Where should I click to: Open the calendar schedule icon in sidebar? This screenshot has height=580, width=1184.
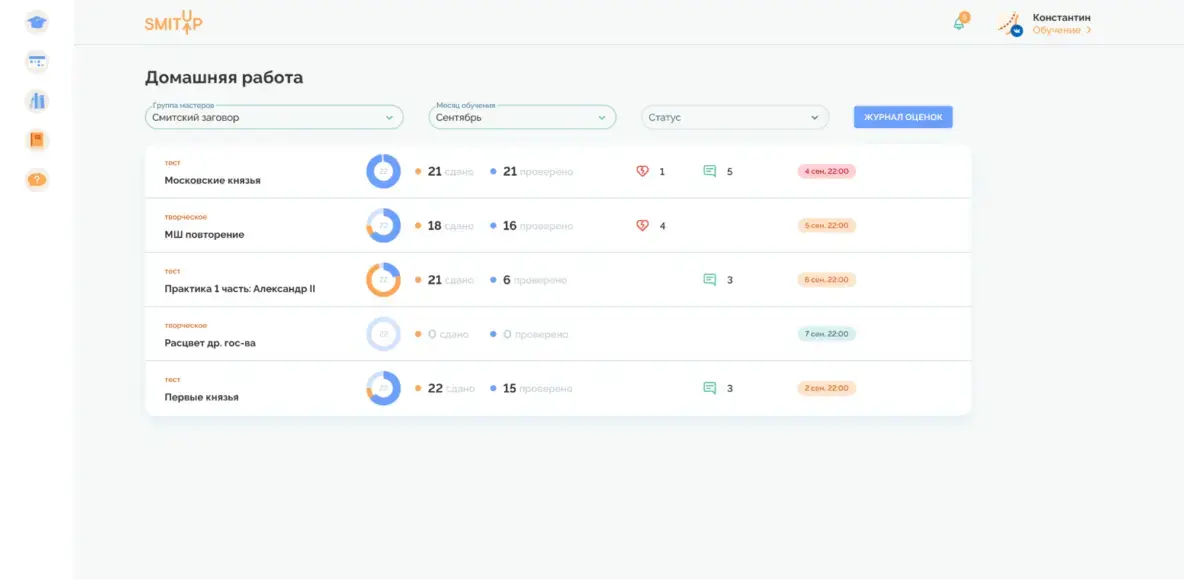click(x=37, y=62)
